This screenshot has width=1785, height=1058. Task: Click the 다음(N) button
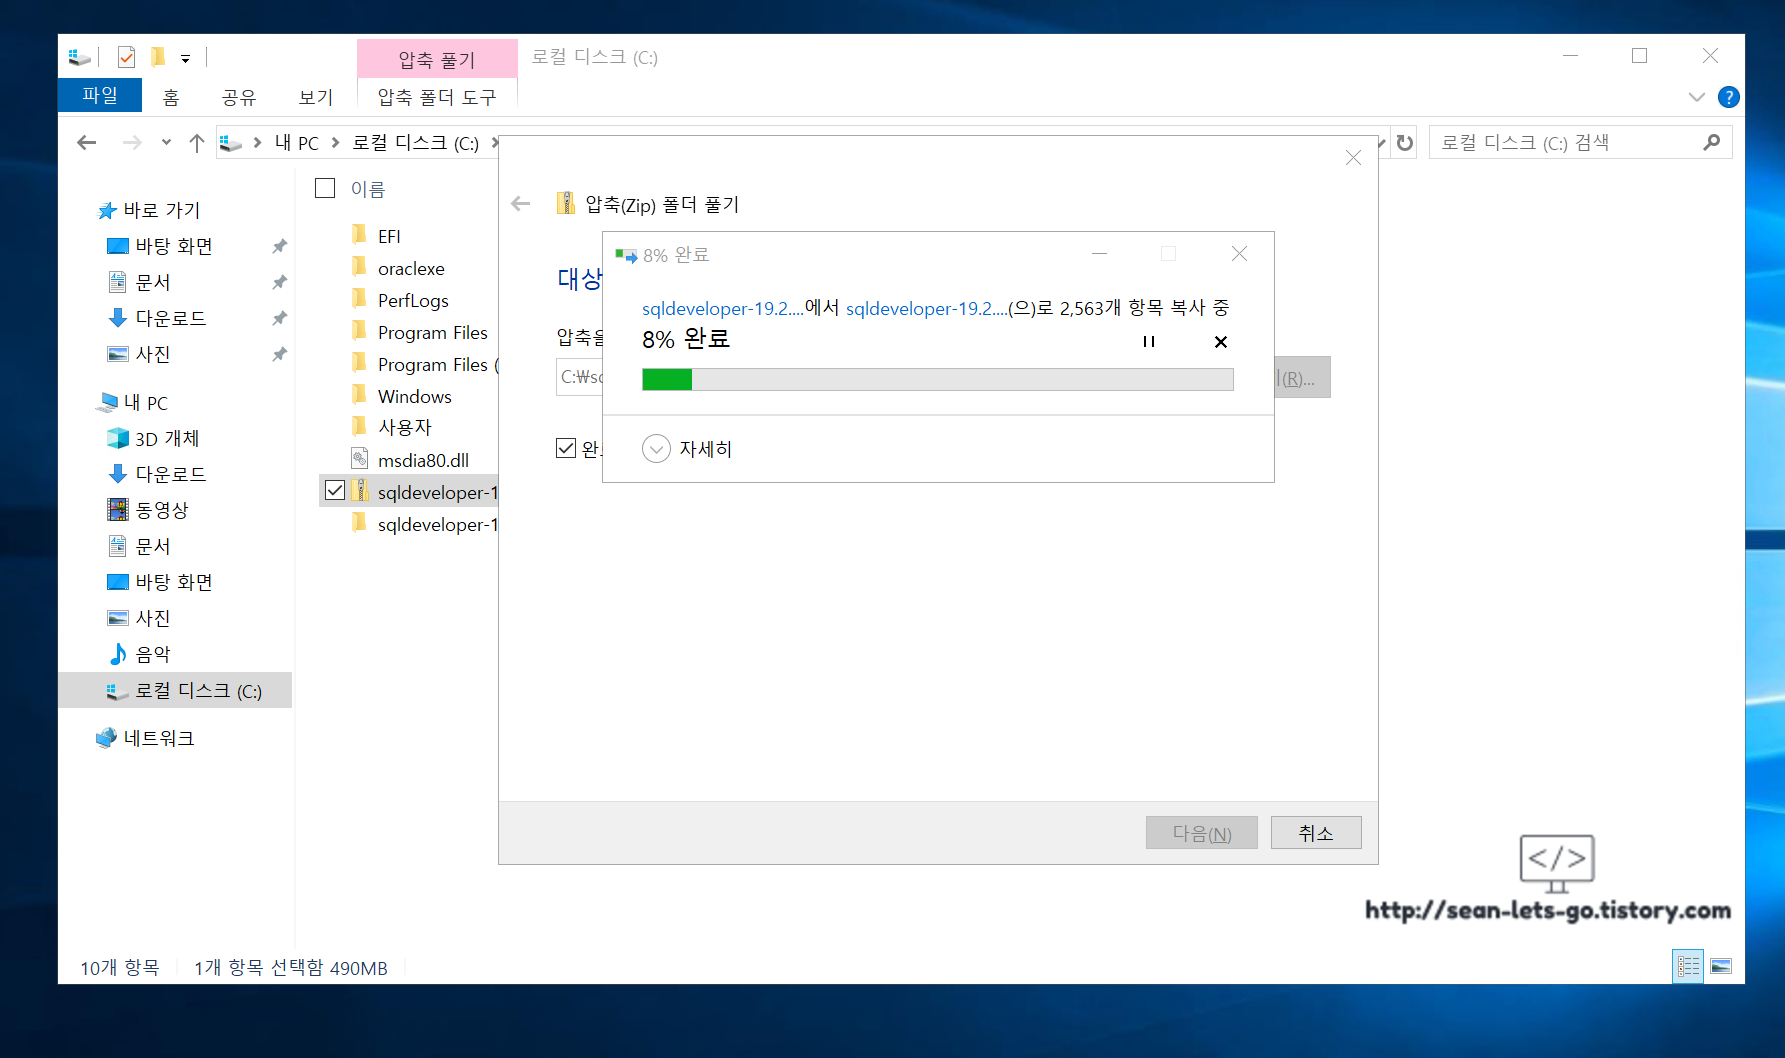click(x=1201, y=833)
